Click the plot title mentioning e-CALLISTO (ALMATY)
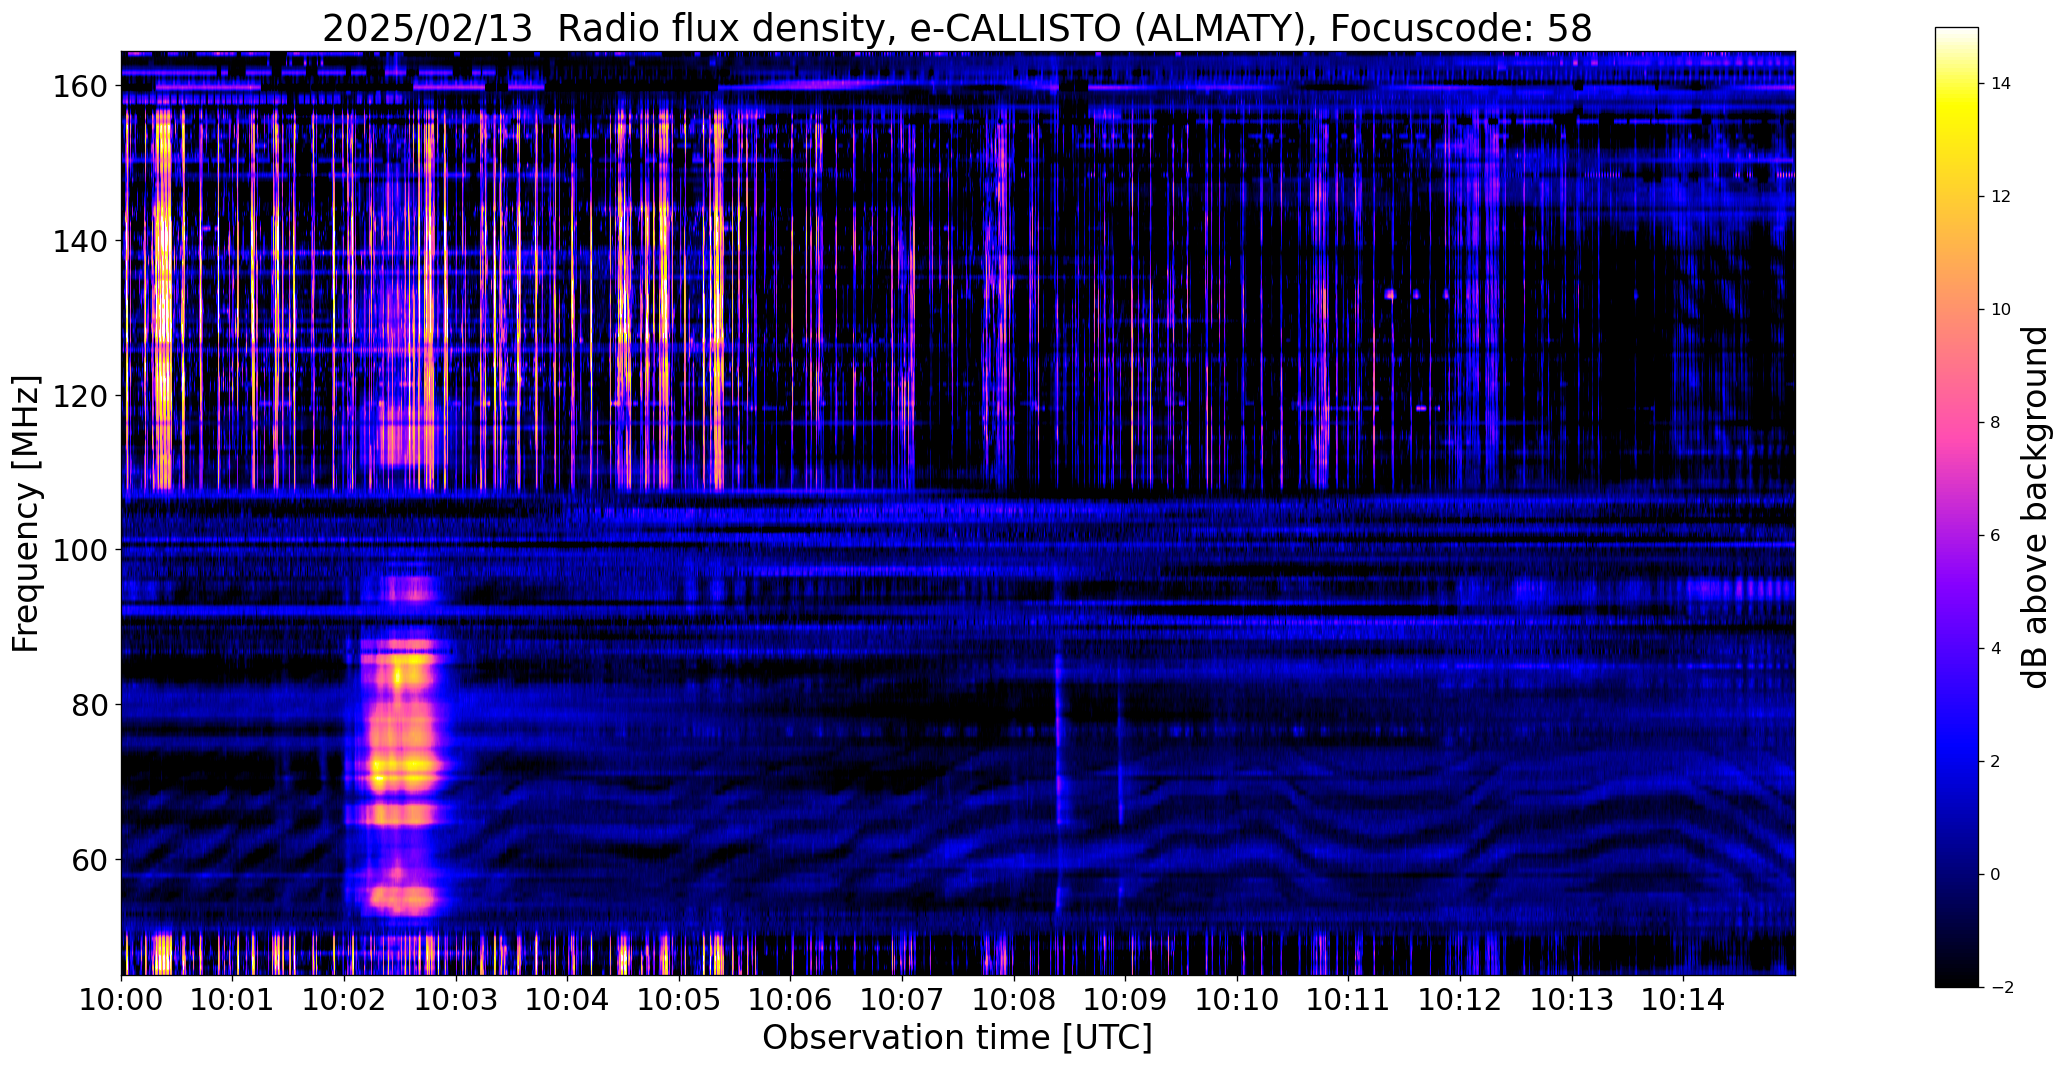The height and width of the screenshot is (1067, 2066). [x=957, y=28]
